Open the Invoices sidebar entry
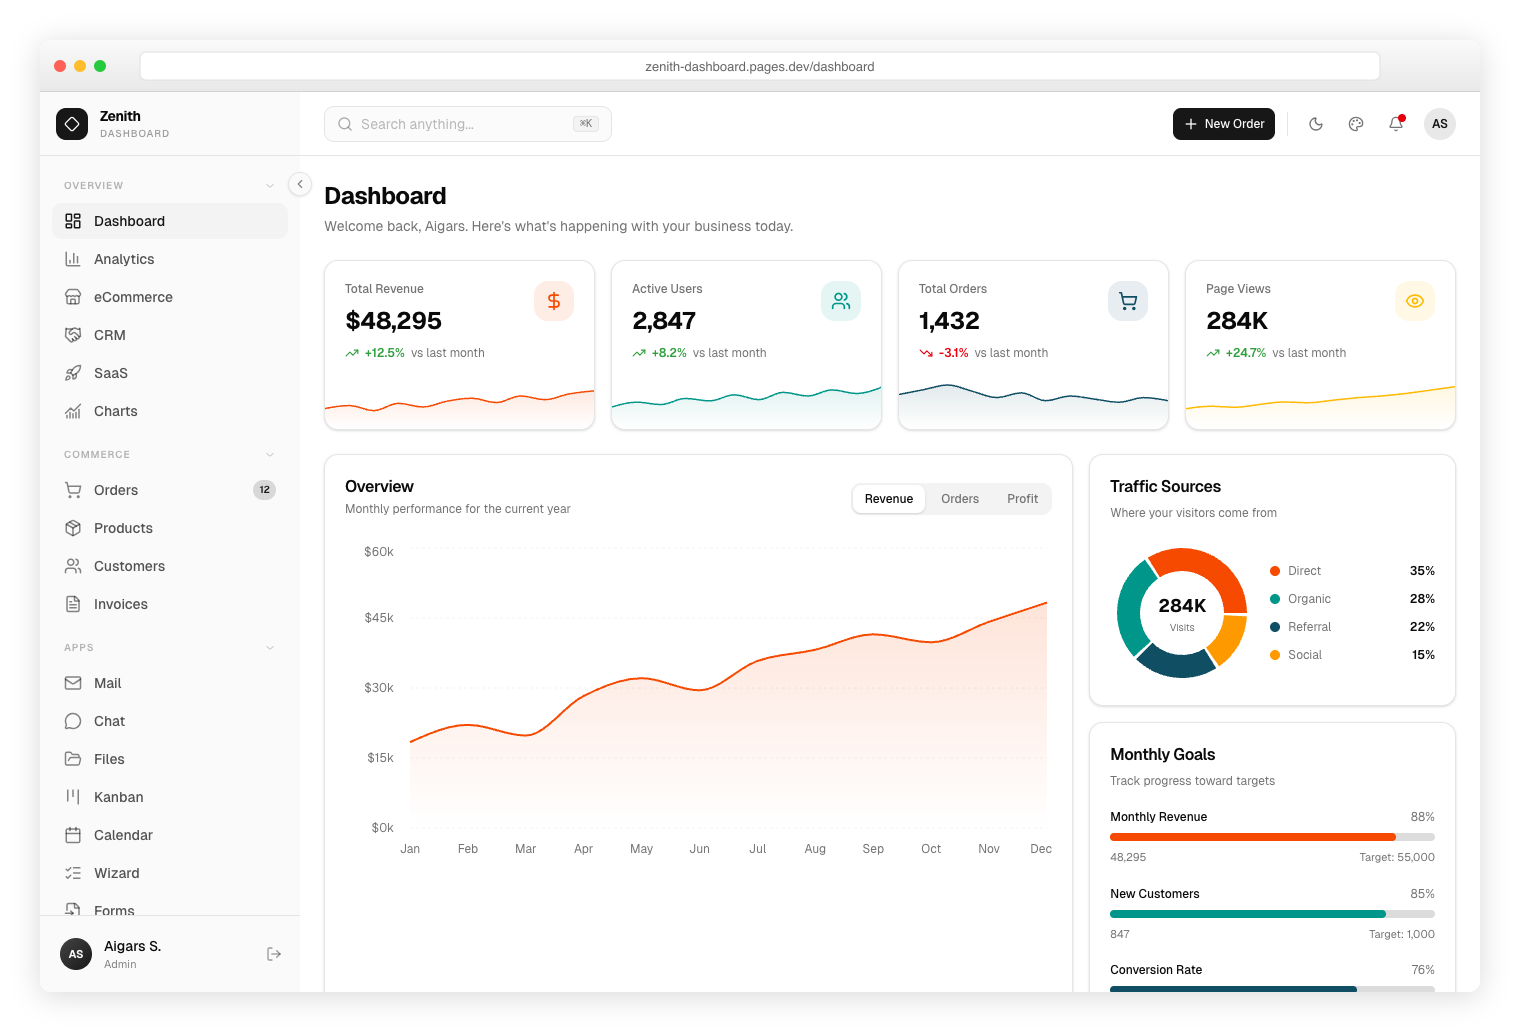 [x=120, y=604]
